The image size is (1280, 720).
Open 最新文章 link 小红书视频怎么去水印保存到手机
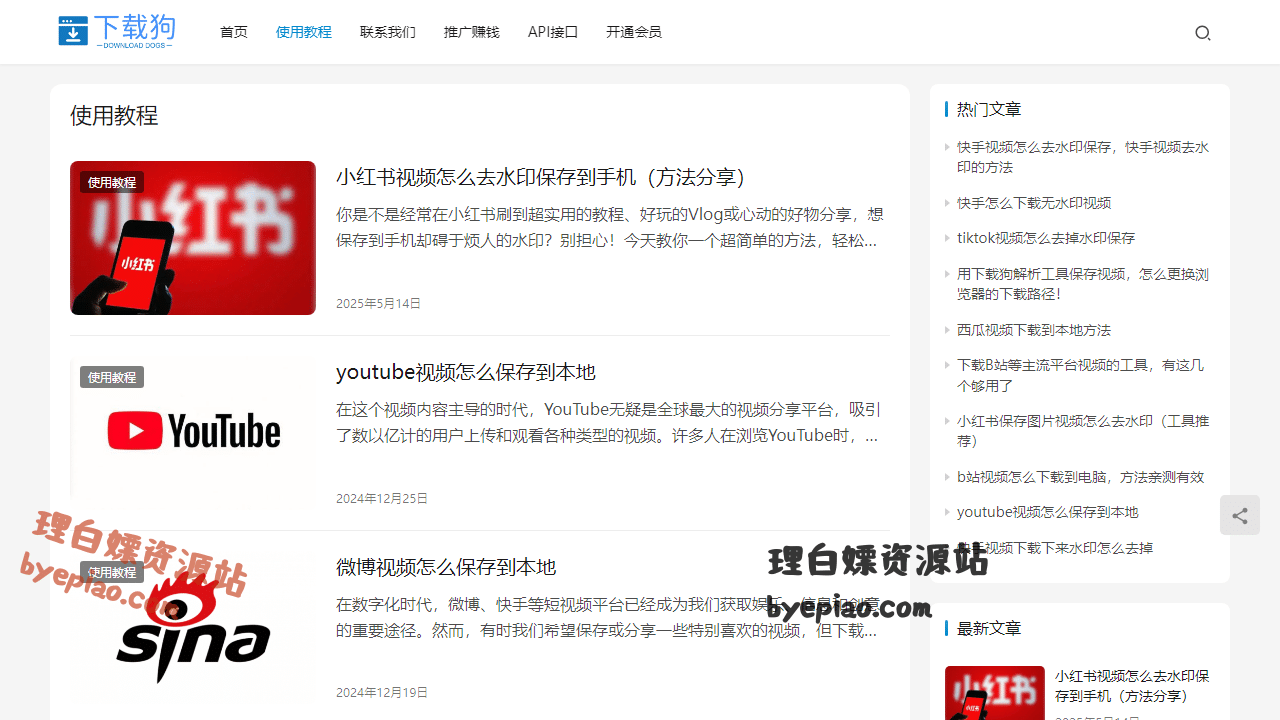pos(1132,686)
